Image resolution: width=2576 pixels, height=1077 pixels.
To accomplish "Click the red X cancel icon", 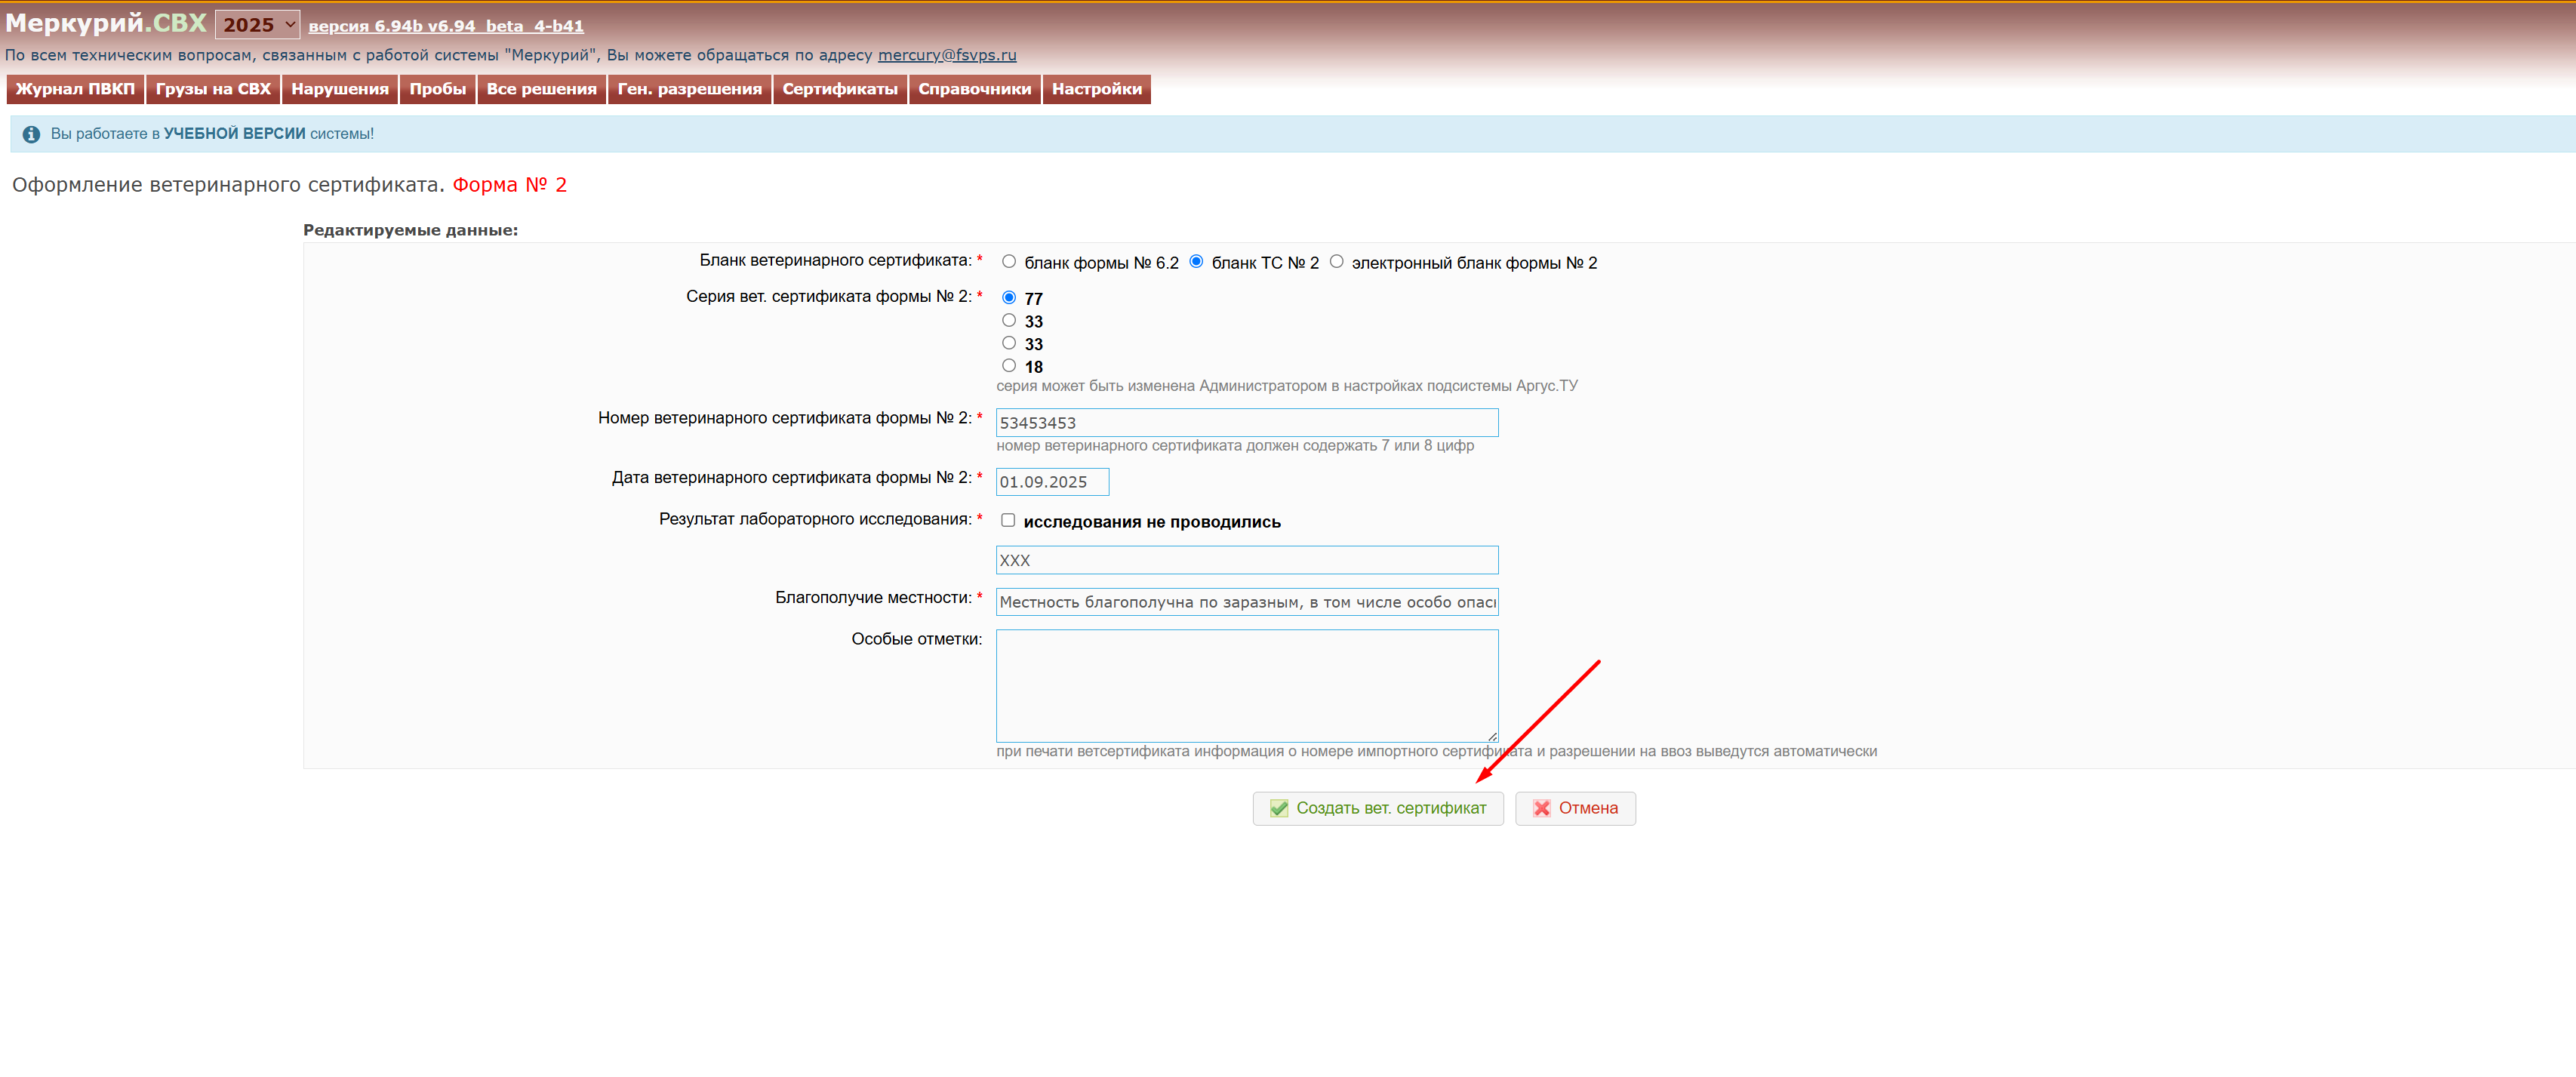I will [1541, 808].
